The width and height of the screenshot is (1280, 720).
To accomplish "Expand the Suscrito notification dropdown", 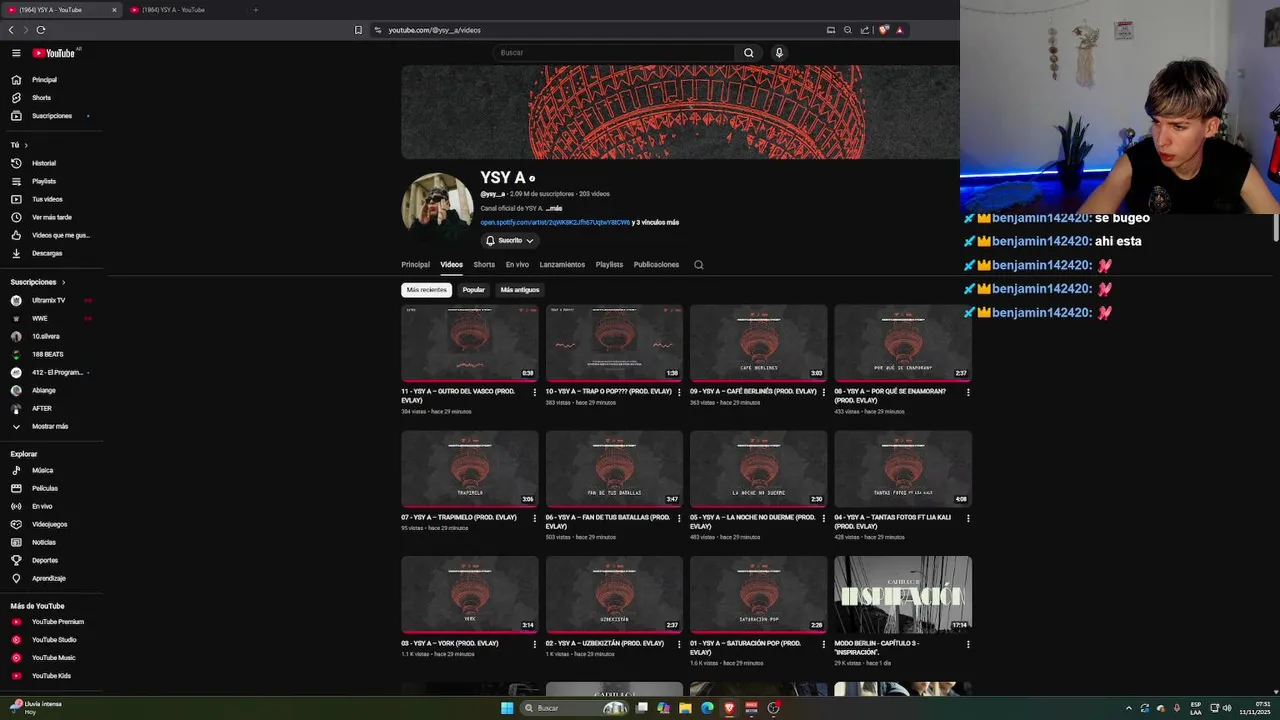I will [x=510, y=241].
